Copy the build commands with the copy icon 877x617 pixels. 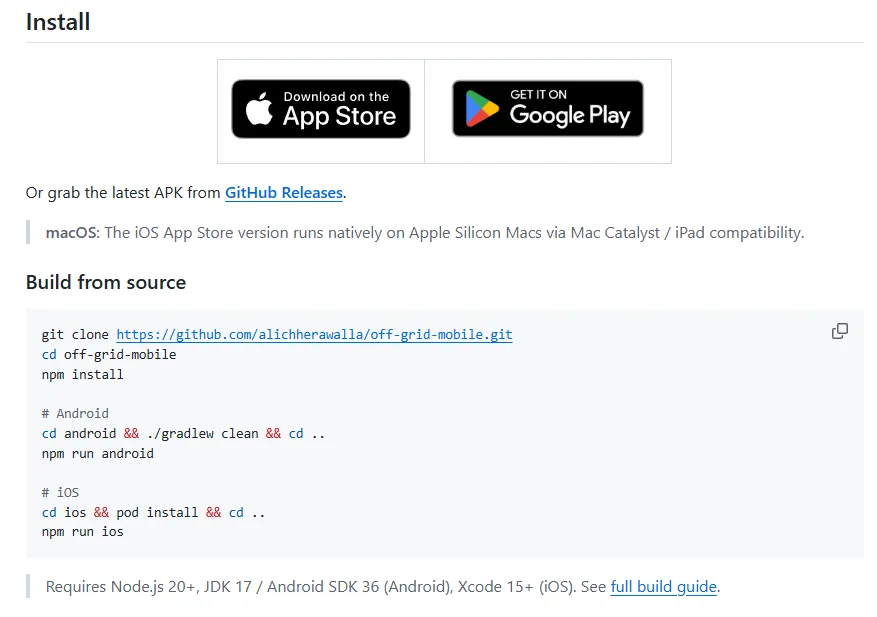(840, 331)
